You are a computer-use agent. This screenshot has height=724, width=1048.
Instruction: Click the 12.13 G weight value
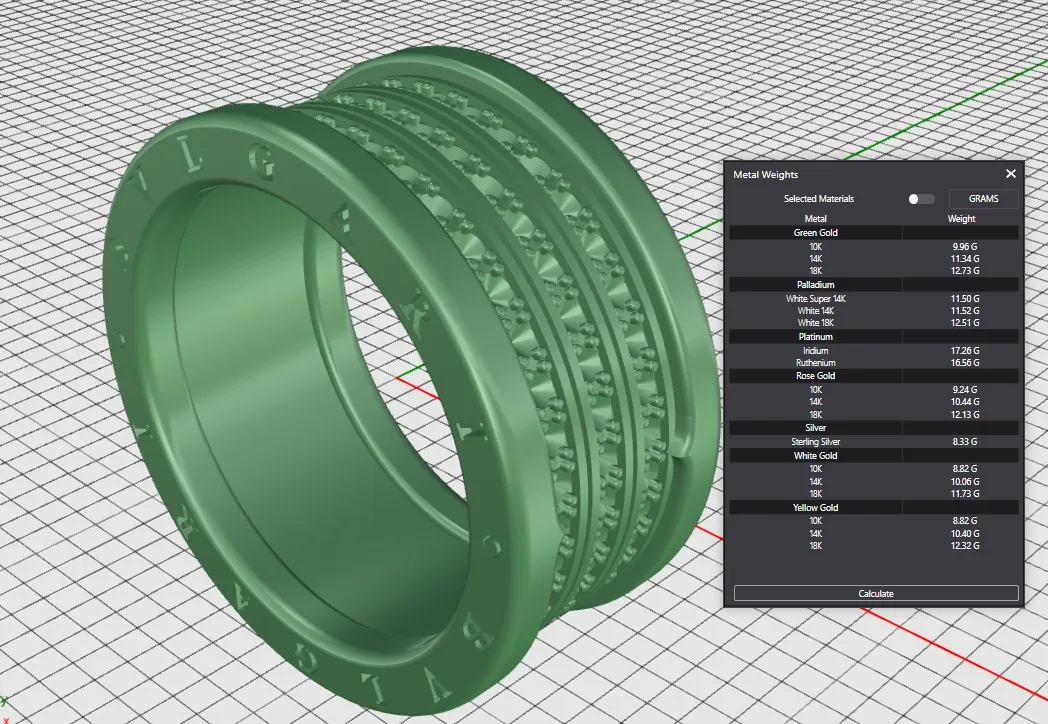click(964, 414)
